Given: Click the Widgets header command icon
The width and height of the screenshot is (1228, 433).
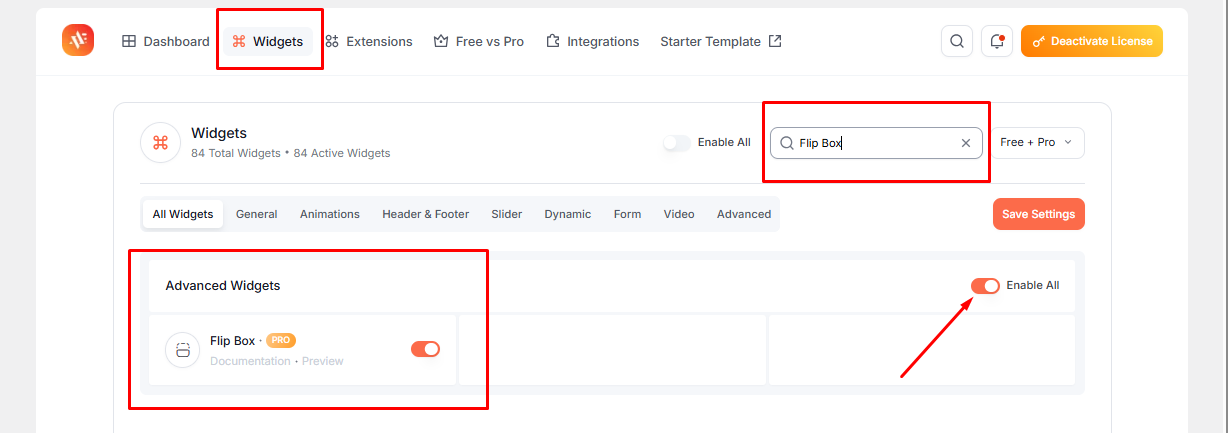Looking at the screenshot, I should (x=160, y=143).
